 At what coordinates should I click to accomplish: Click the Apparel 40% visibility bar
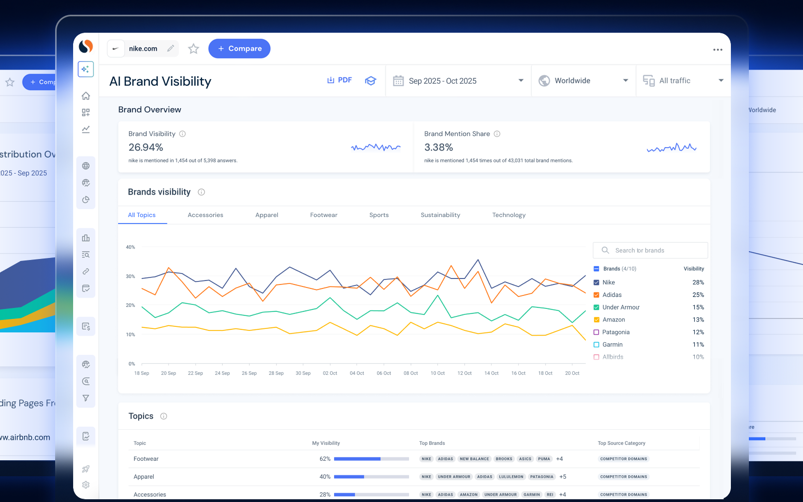[371, 477]
